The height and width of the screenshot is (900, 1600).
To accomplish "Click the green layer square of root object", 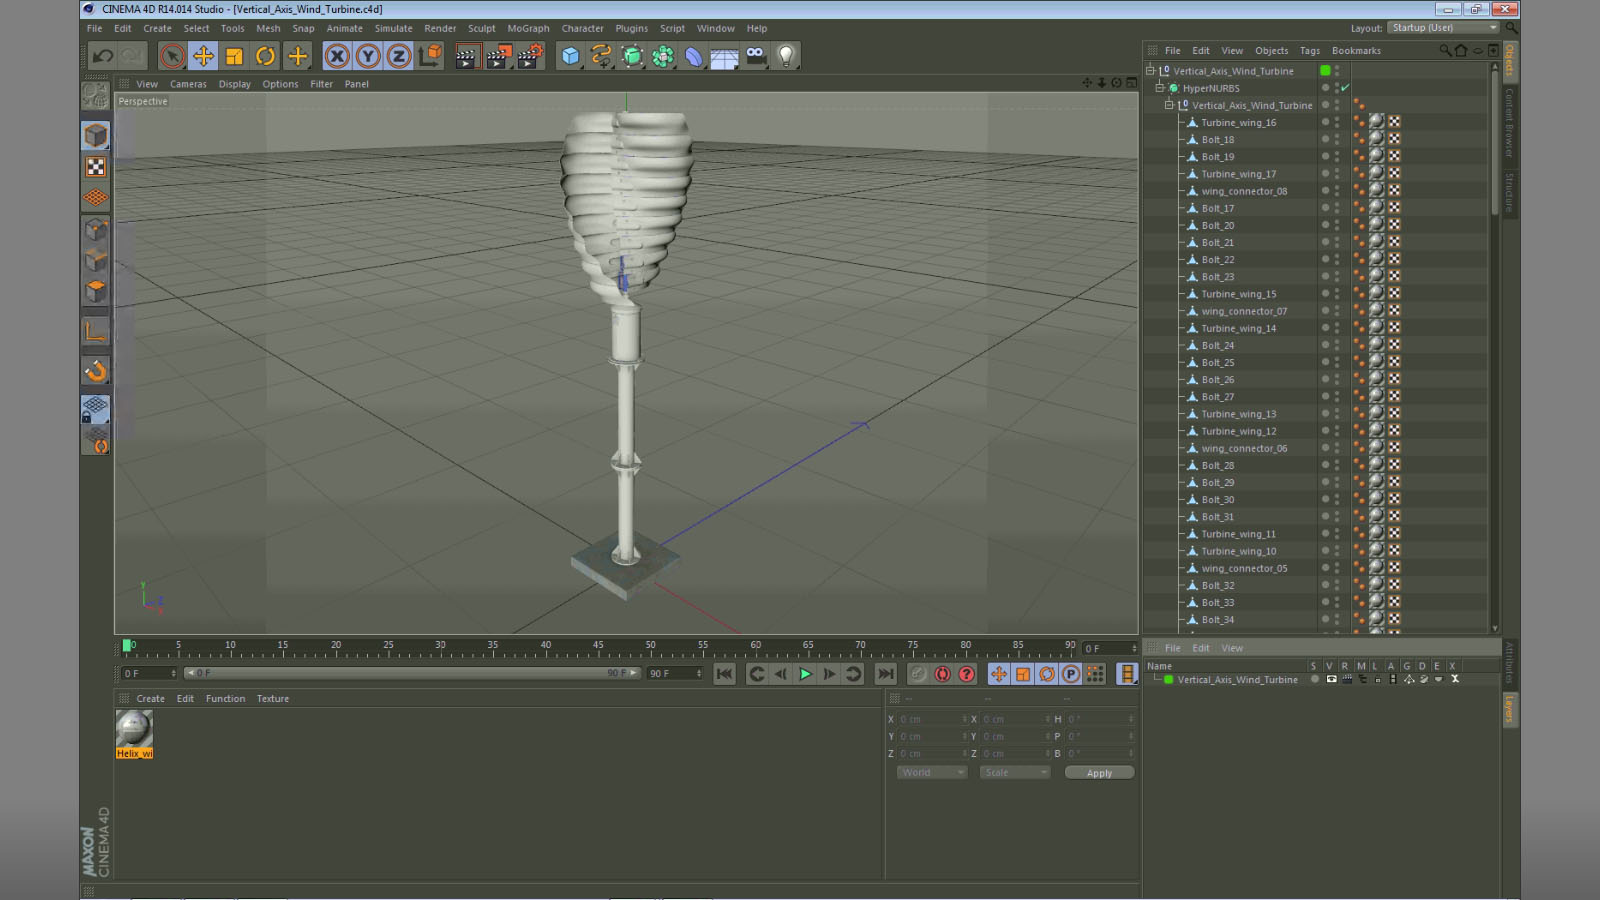I will click(1326, 71).
